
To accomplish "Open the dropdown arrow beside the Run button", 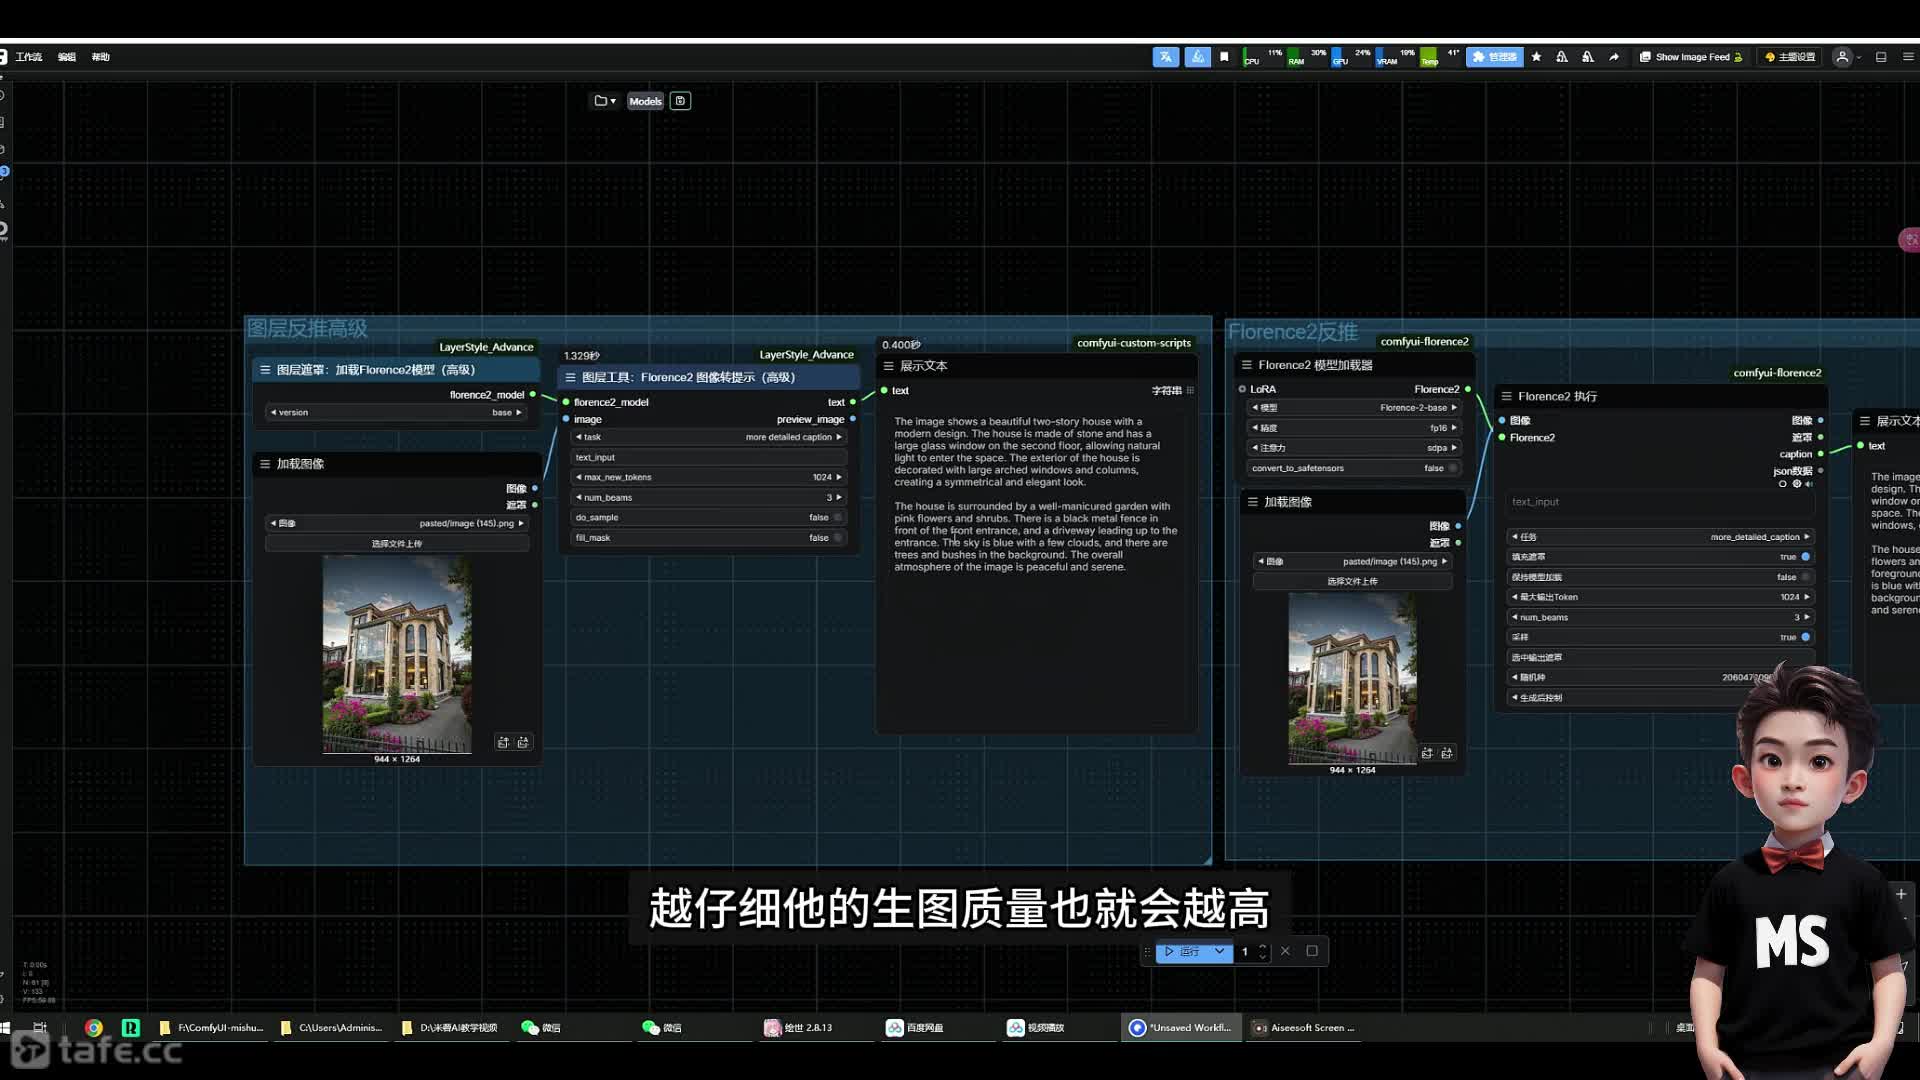I will click(x=1220, y=951).
